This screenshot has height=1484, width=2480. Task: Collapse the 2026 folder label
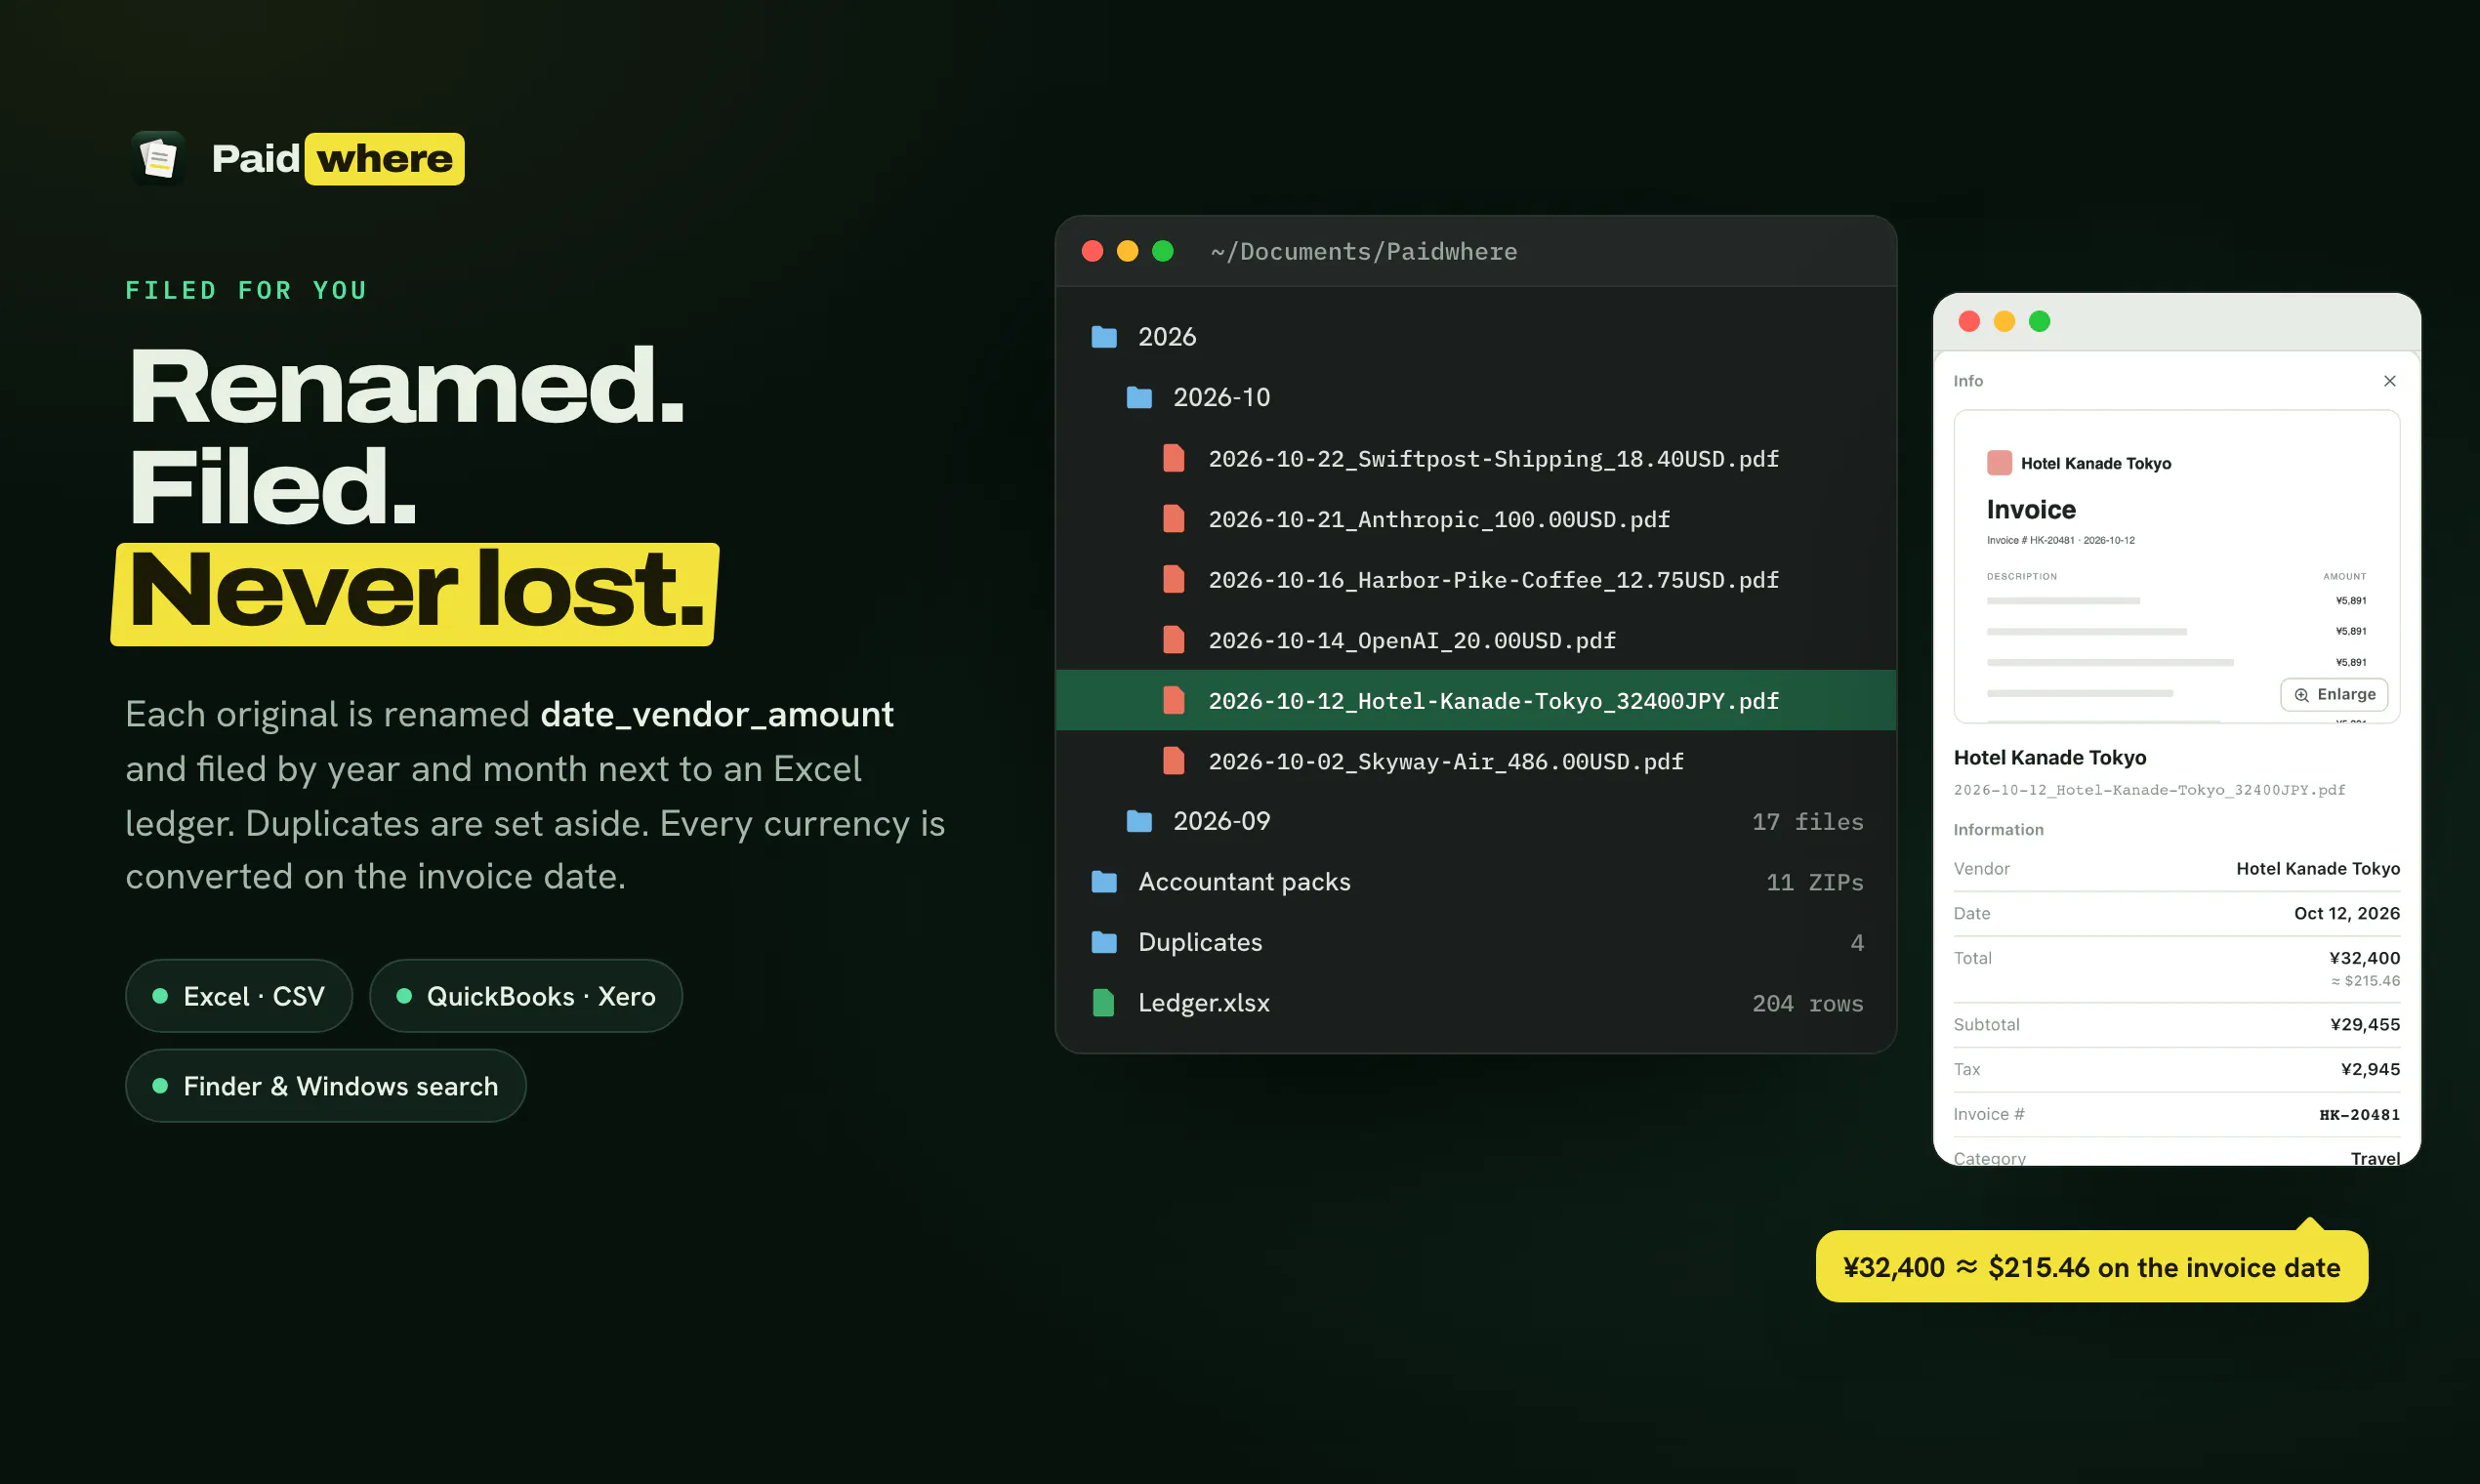1167,337
